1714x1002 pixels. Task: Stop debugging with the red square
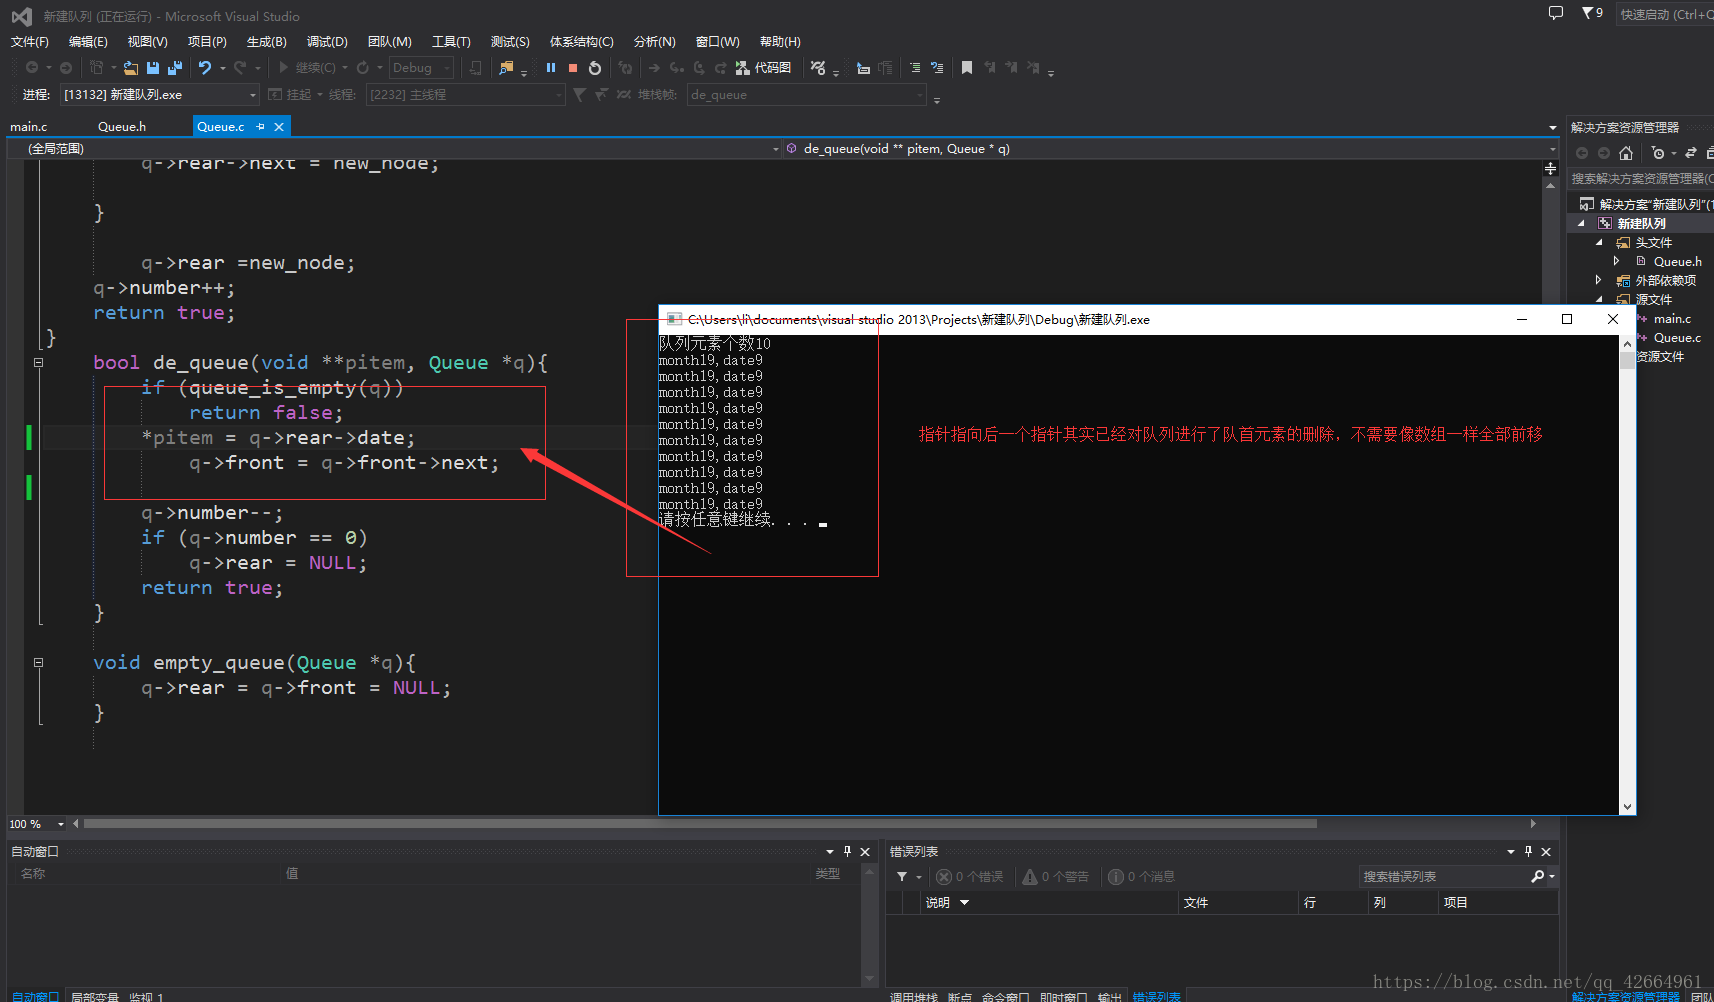tap(573, 68)
